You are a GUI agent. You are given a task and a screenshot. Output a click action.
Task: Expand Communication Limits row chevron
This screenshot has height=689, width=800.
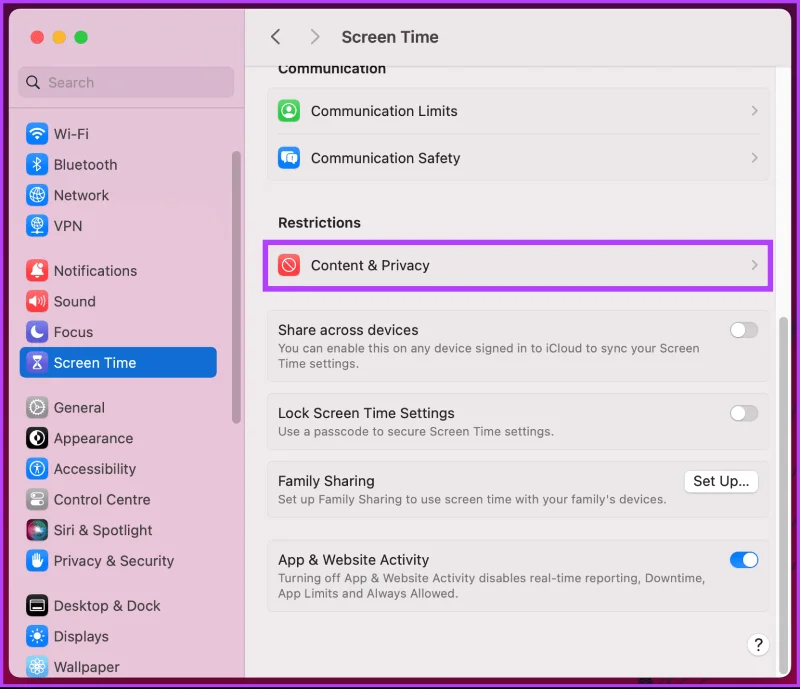click(755, 111)
